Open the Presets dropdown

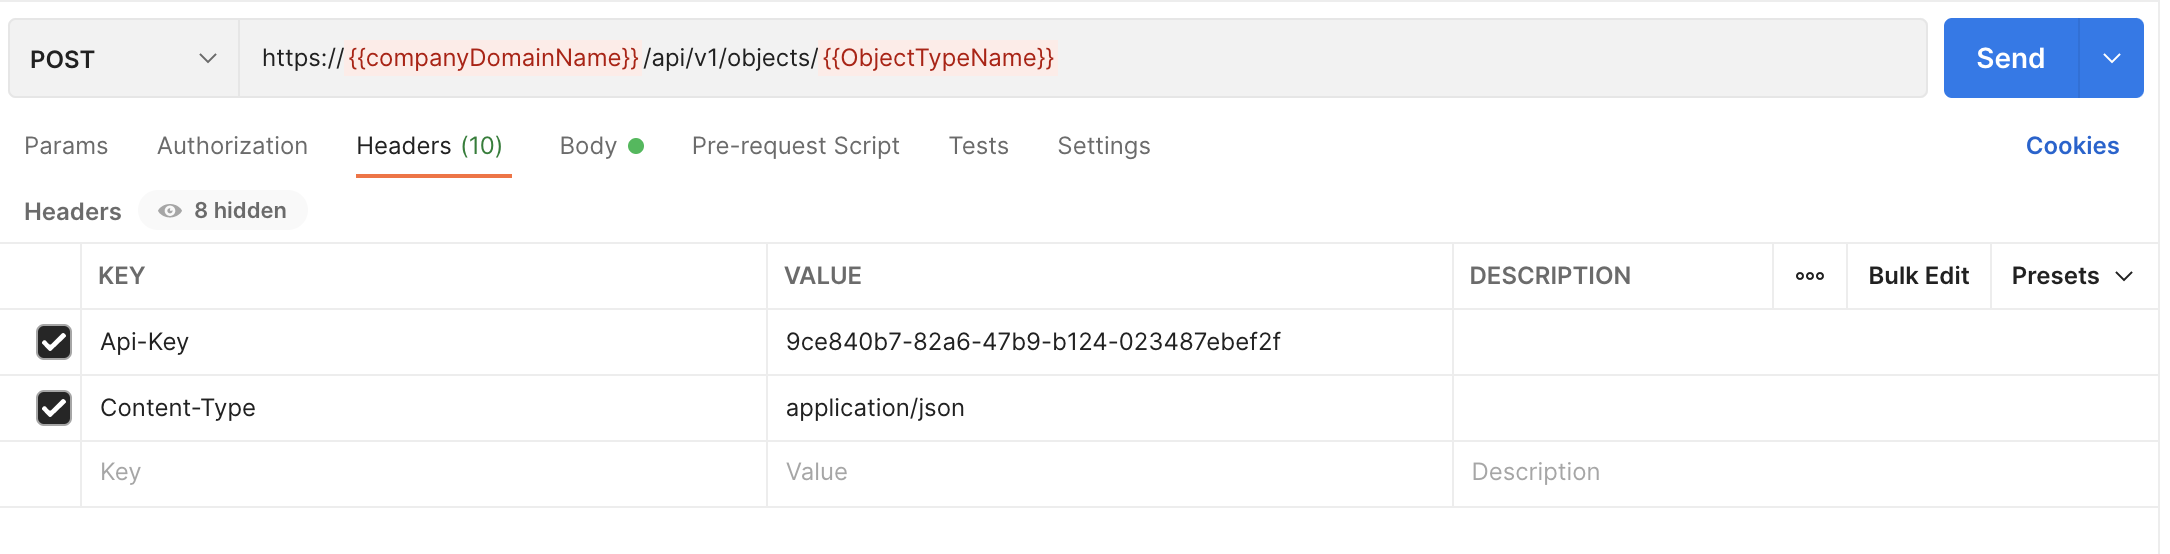2072,276
